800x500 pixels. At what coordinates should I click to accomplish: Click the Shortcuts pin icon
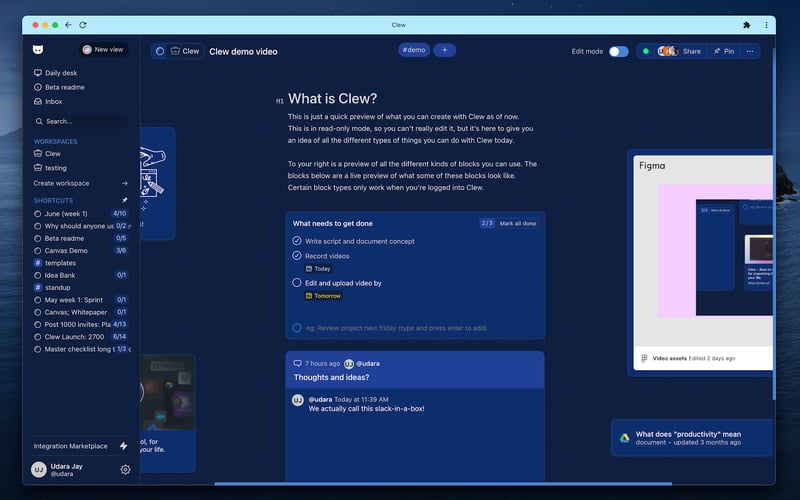click(124, 200)
